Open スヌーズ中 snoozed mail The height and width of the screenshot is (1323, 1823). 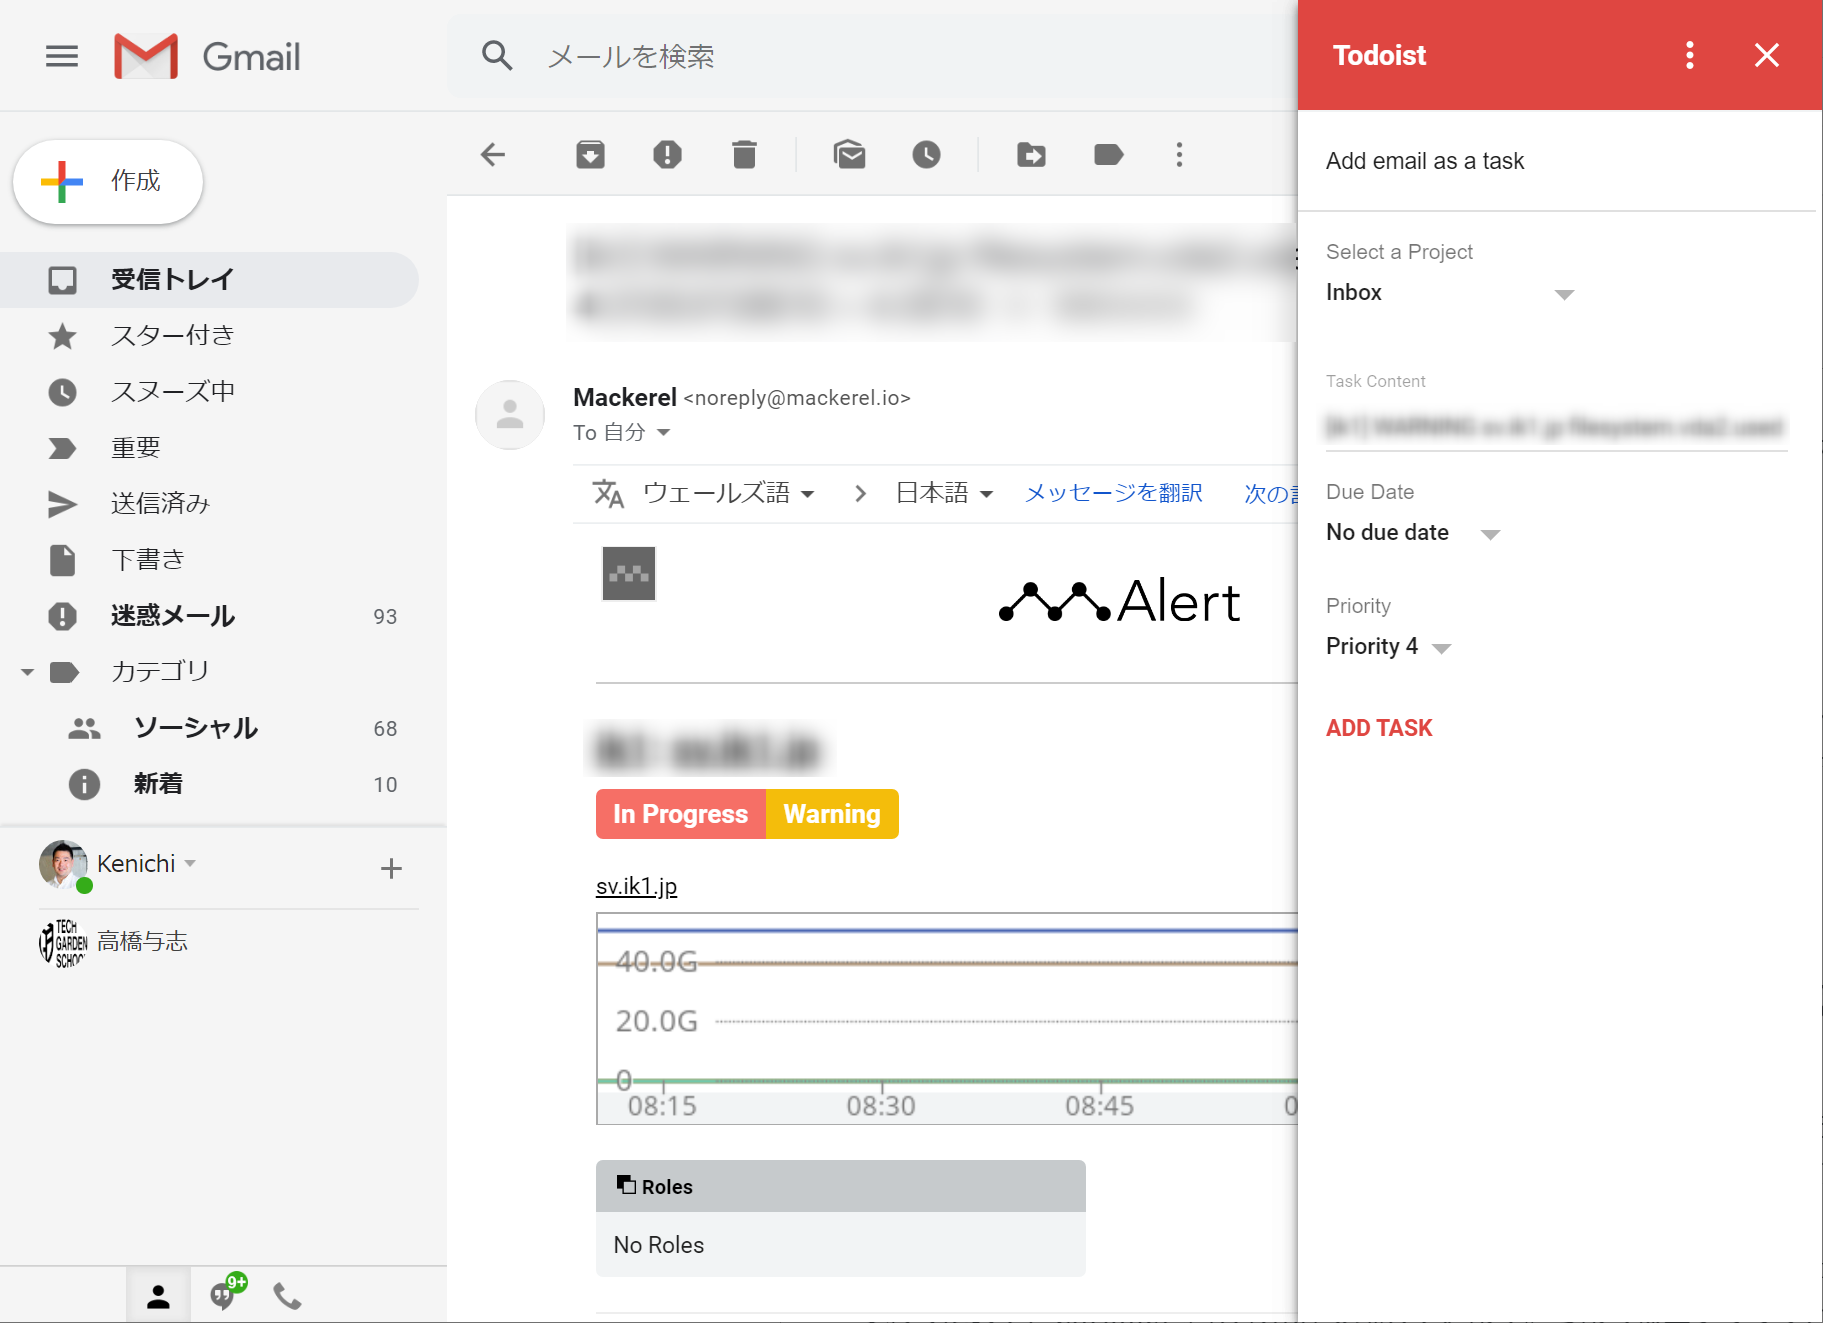pos(209,392)
